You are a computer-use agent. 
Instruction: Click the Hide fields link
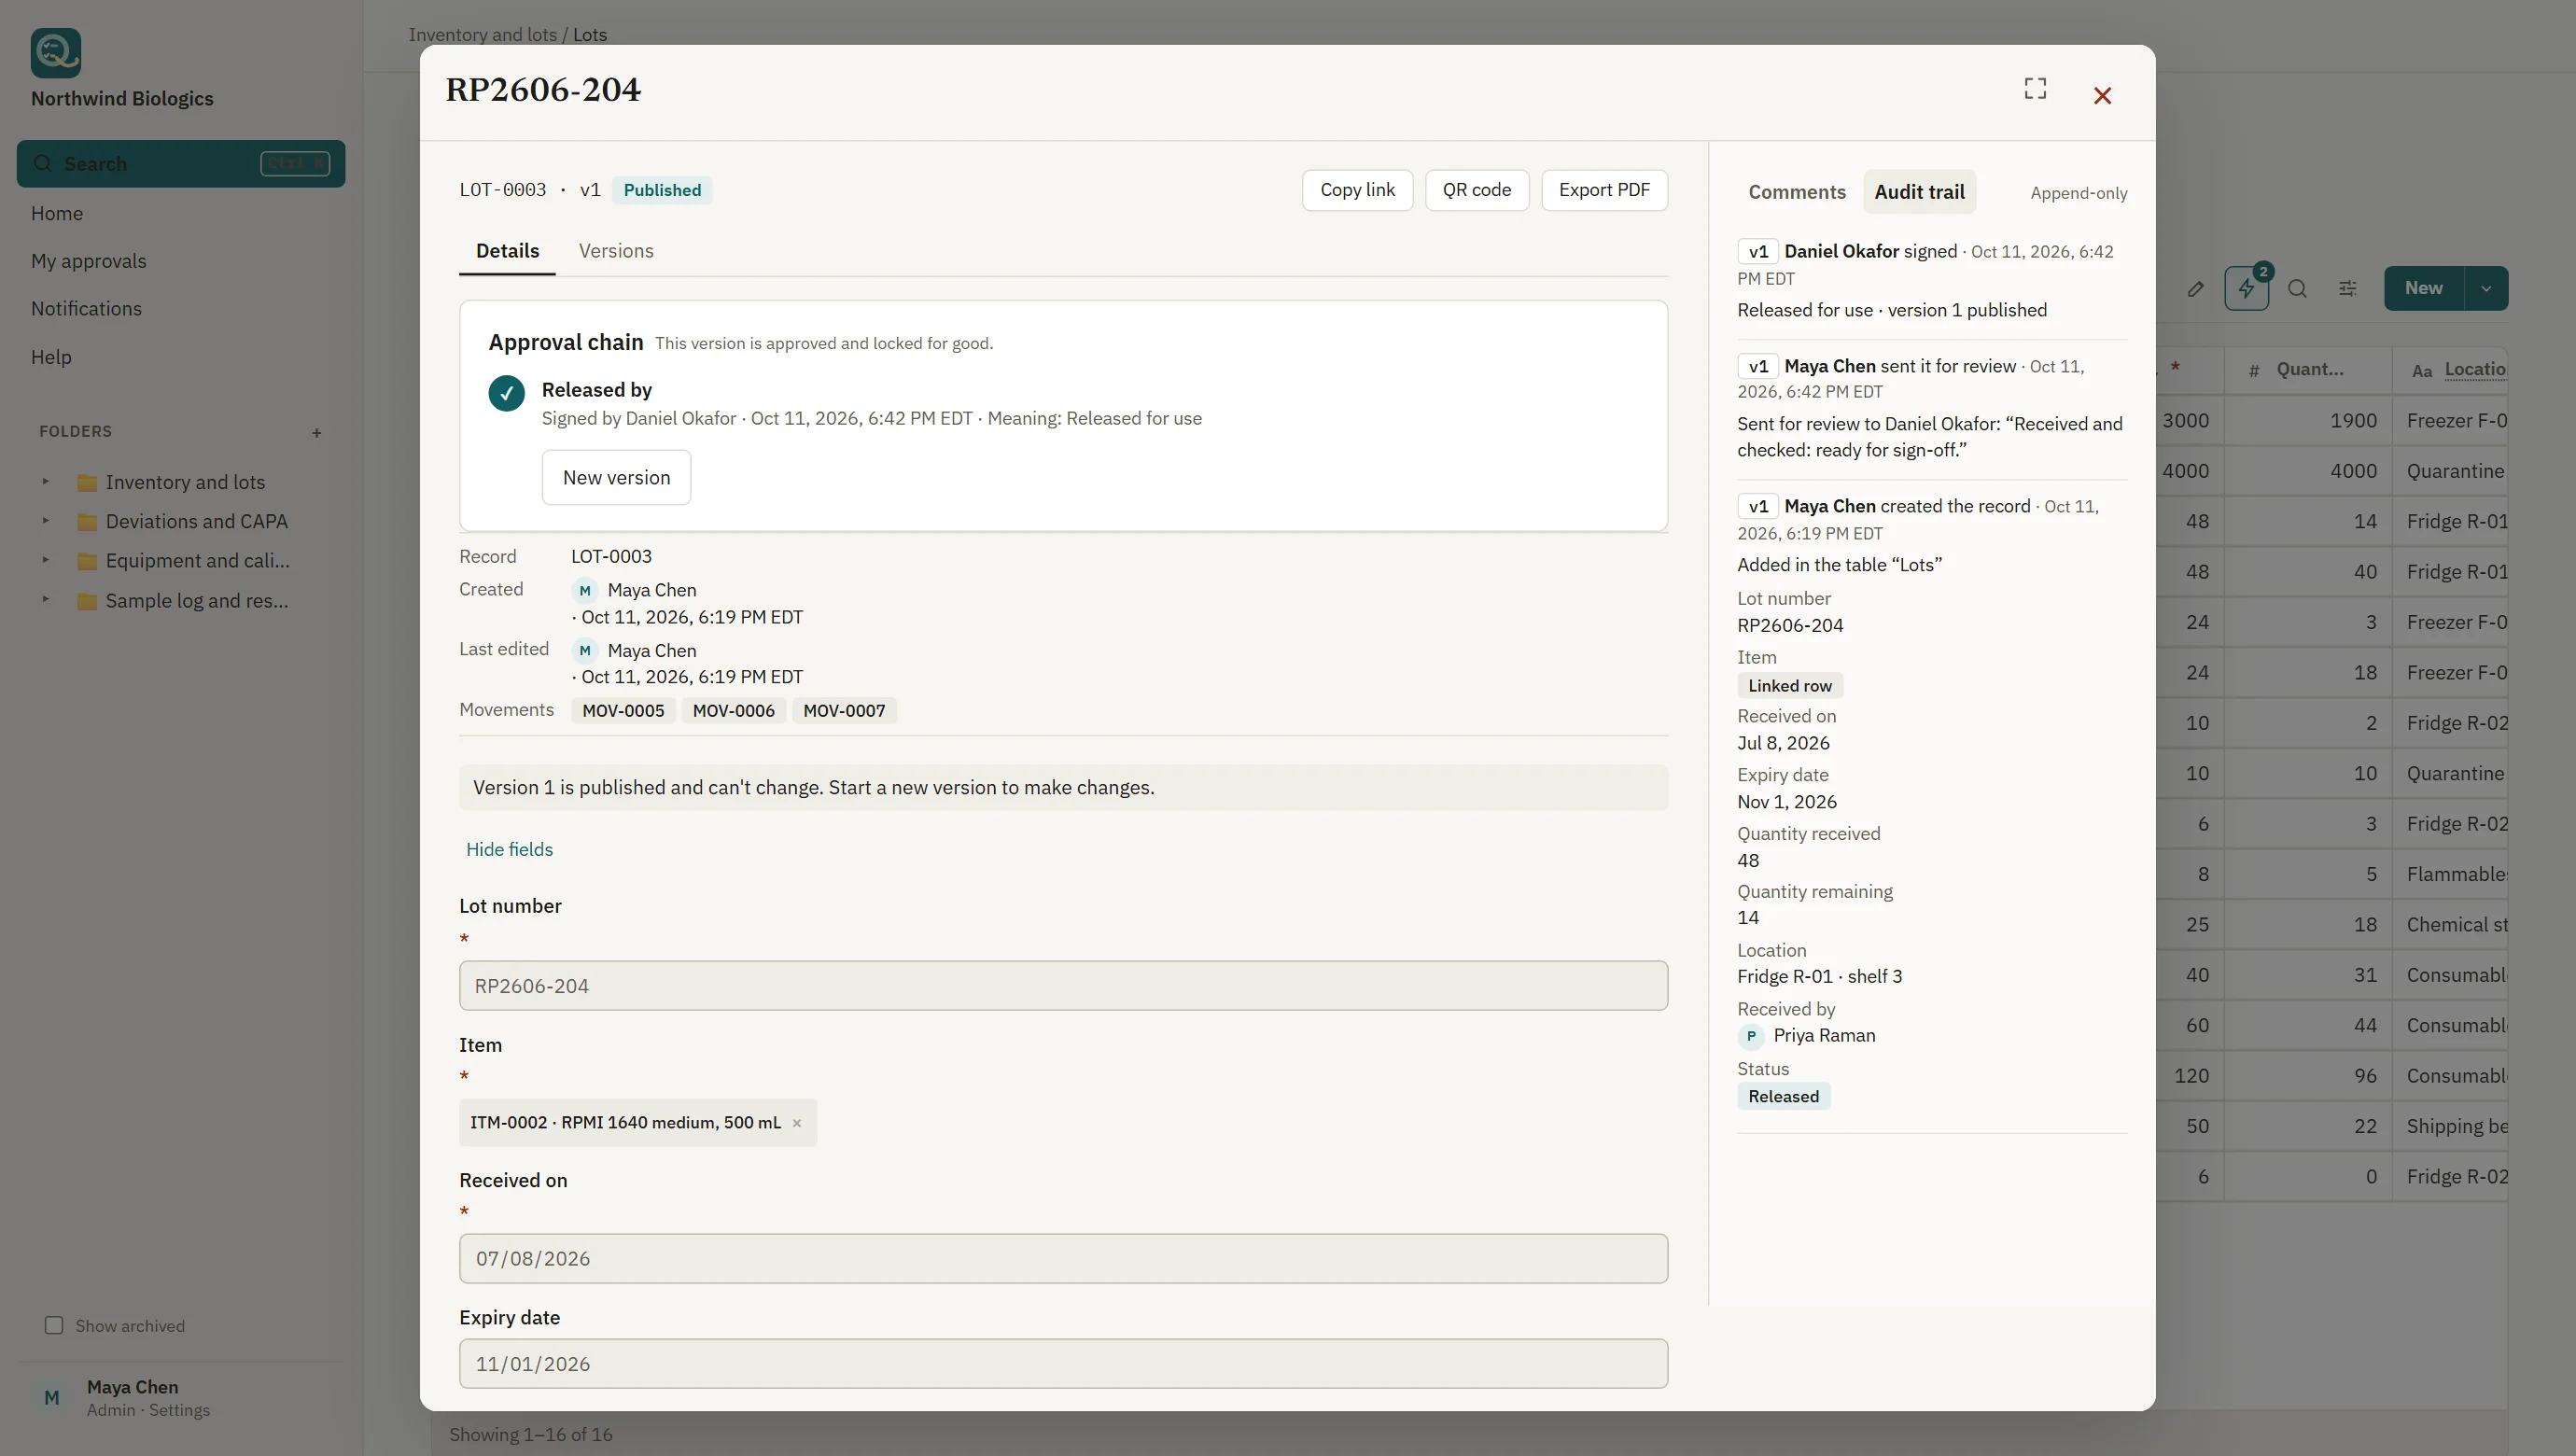tap(509, 849)
